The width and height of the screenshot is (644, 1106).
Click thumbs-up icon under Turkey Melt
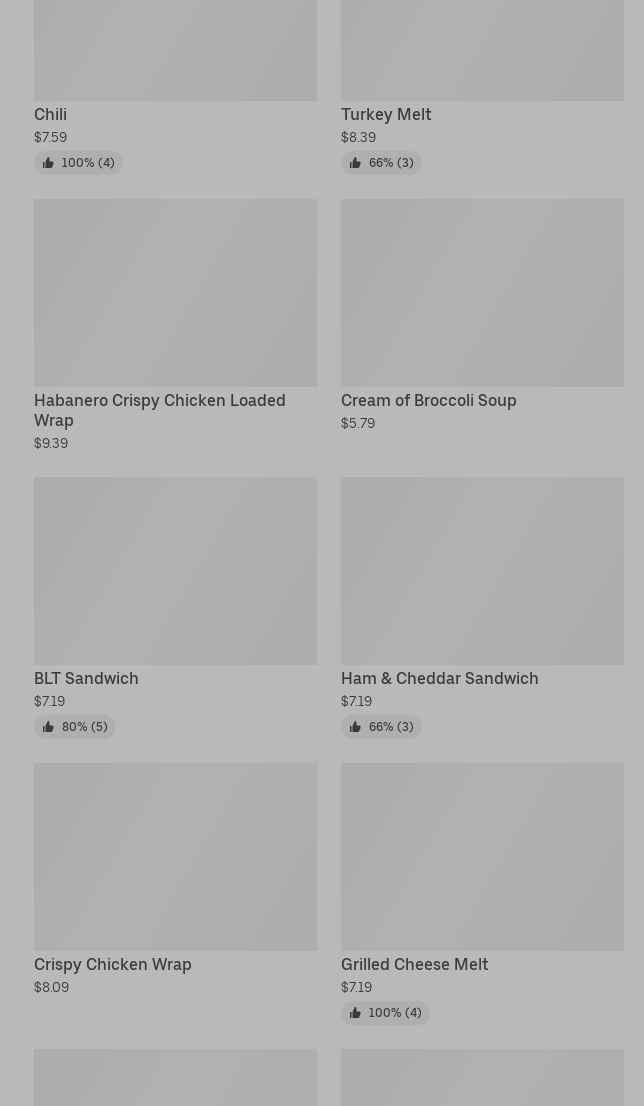click(x=355, y=163)
